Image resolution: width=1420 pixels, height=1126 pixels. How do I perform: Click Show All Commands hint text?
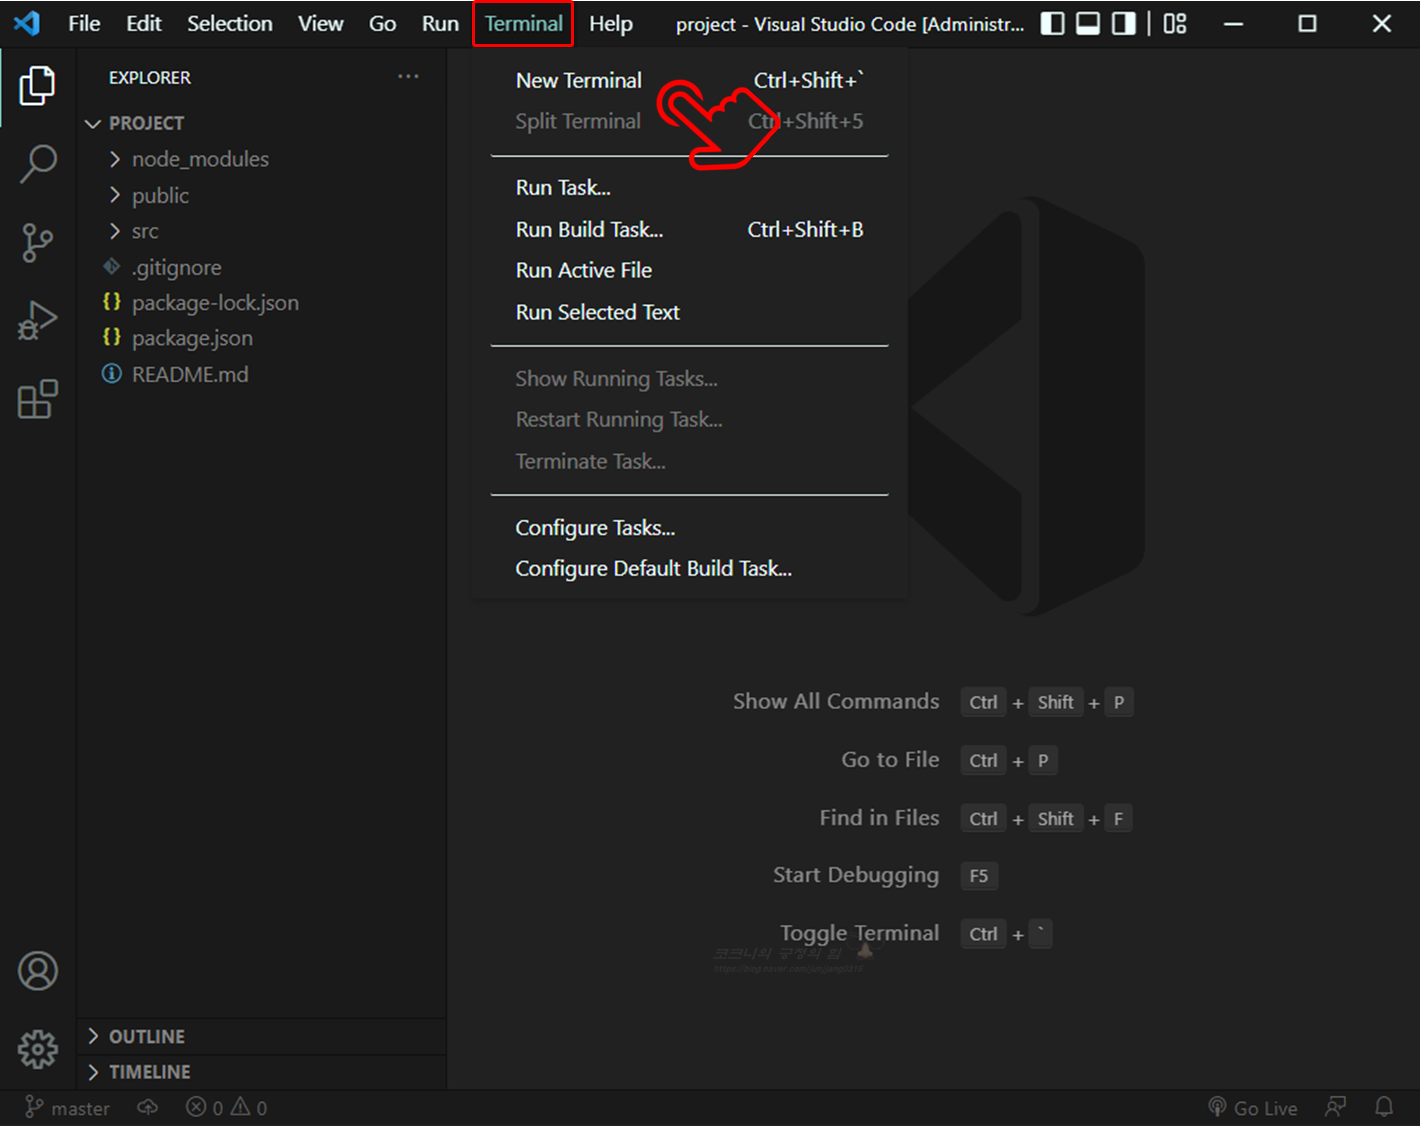tap(836, 702)
